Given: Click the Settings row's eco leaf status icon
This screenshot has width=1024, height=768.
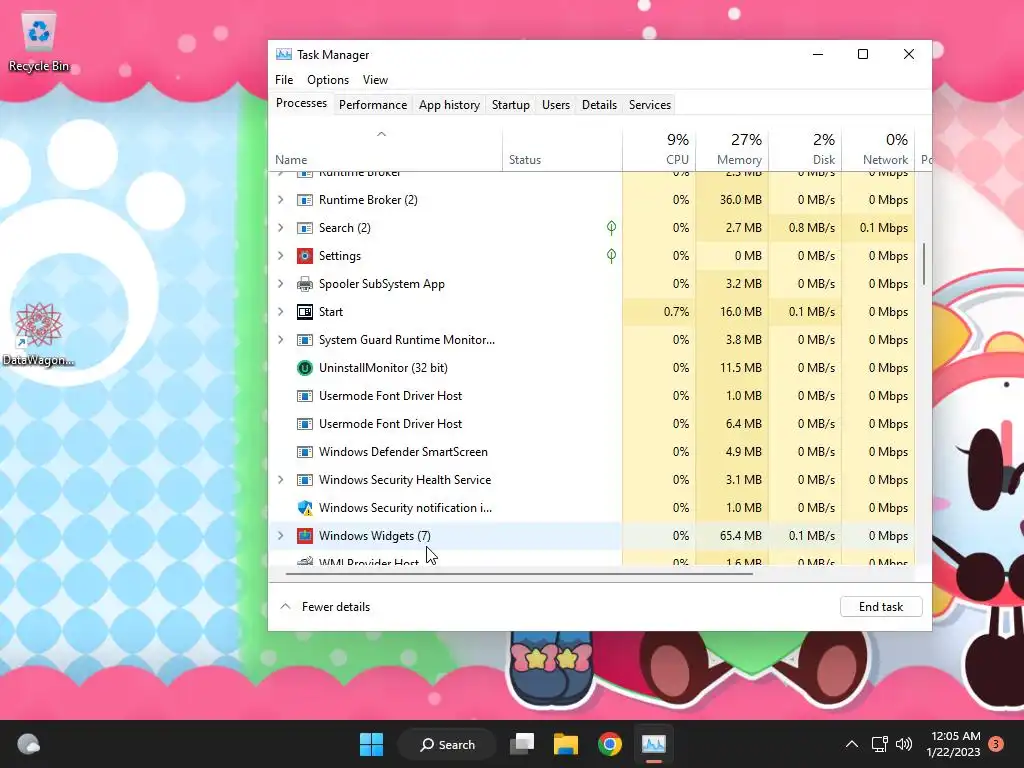Looking at the screenshot, I should click(x=611, y=256).
